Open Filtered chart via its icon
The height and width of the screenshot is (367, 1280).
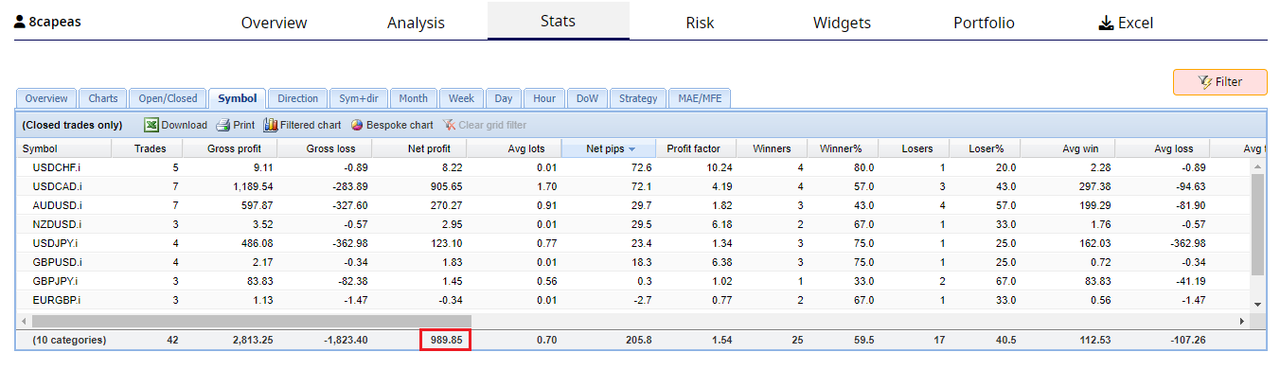click(x=271, y=125)
